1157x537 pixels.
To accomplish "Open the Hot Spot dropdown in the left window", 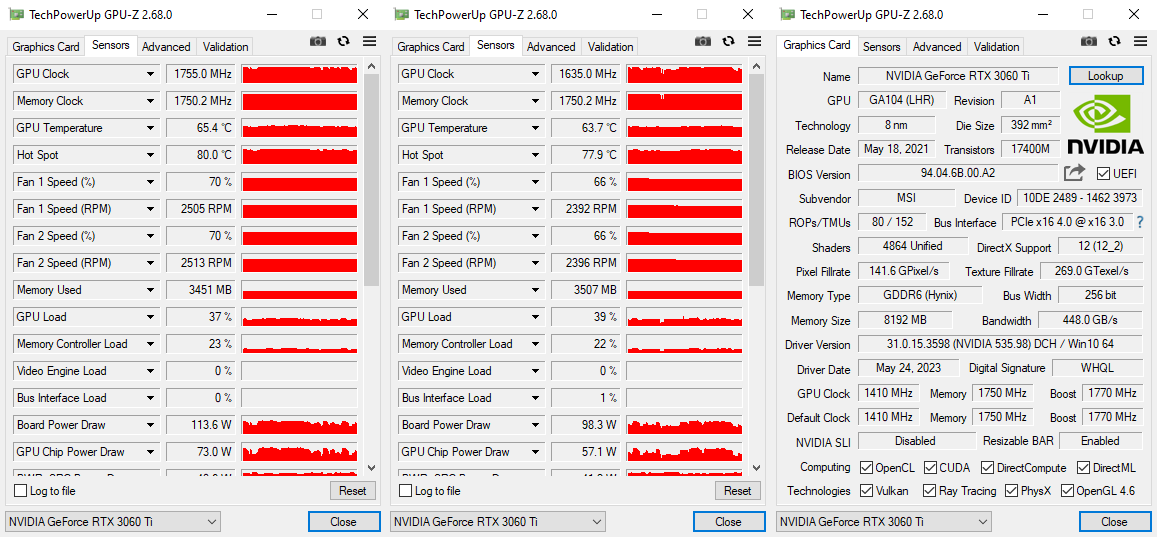I will click(x=151, y=155).
